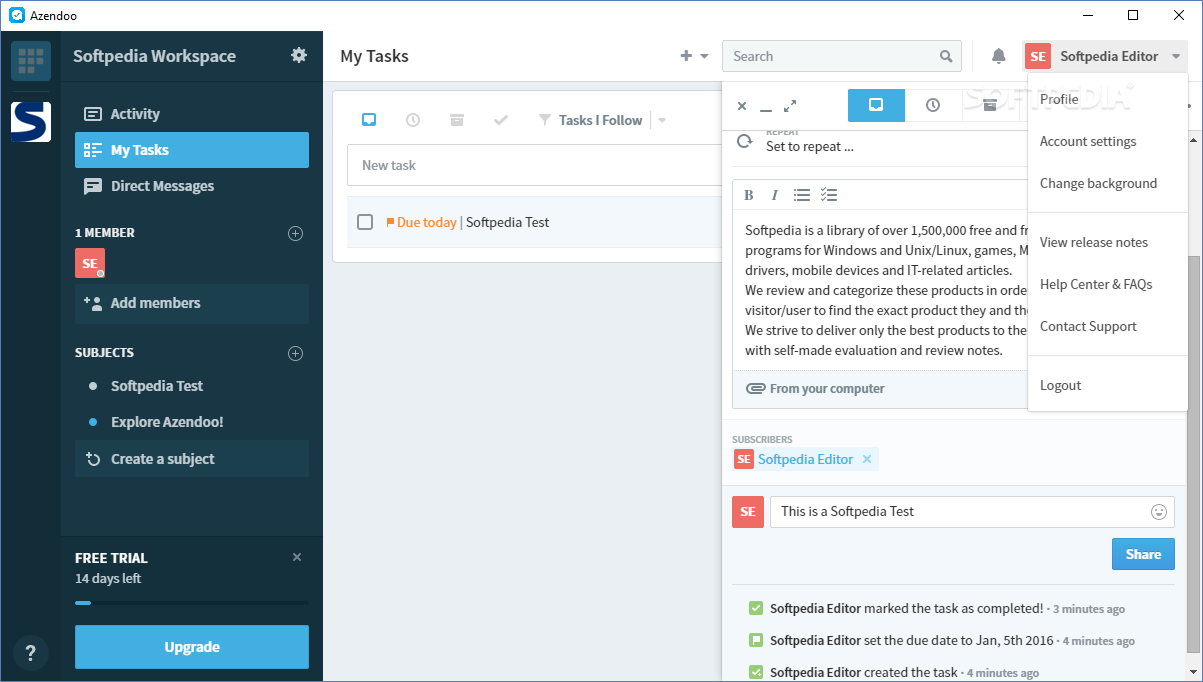Click the Softpedia Editor subscriber name
This screenshot has height=682, width=1203.
805,459
